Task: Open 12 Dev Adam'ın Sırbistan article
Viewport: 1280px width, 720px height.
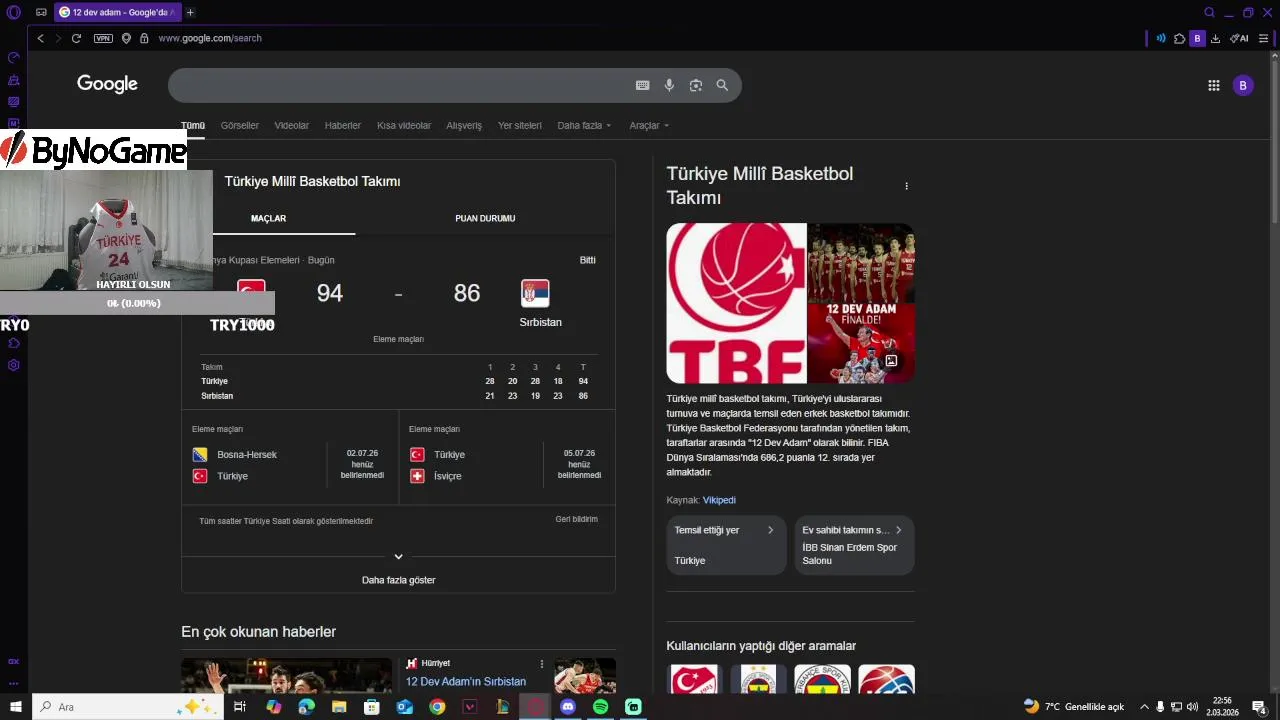Action: pyautogui.click(x=465, y=681)
